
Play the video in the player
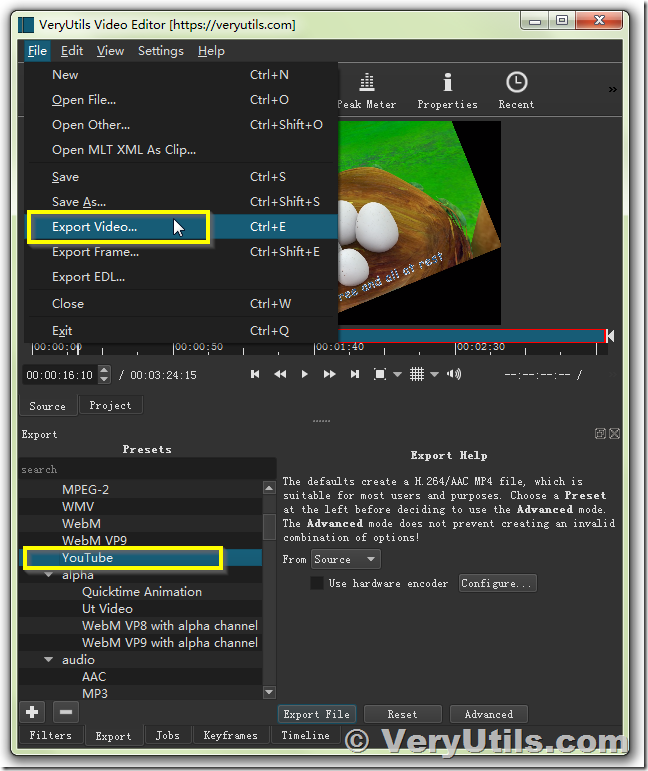coord(304,374)
